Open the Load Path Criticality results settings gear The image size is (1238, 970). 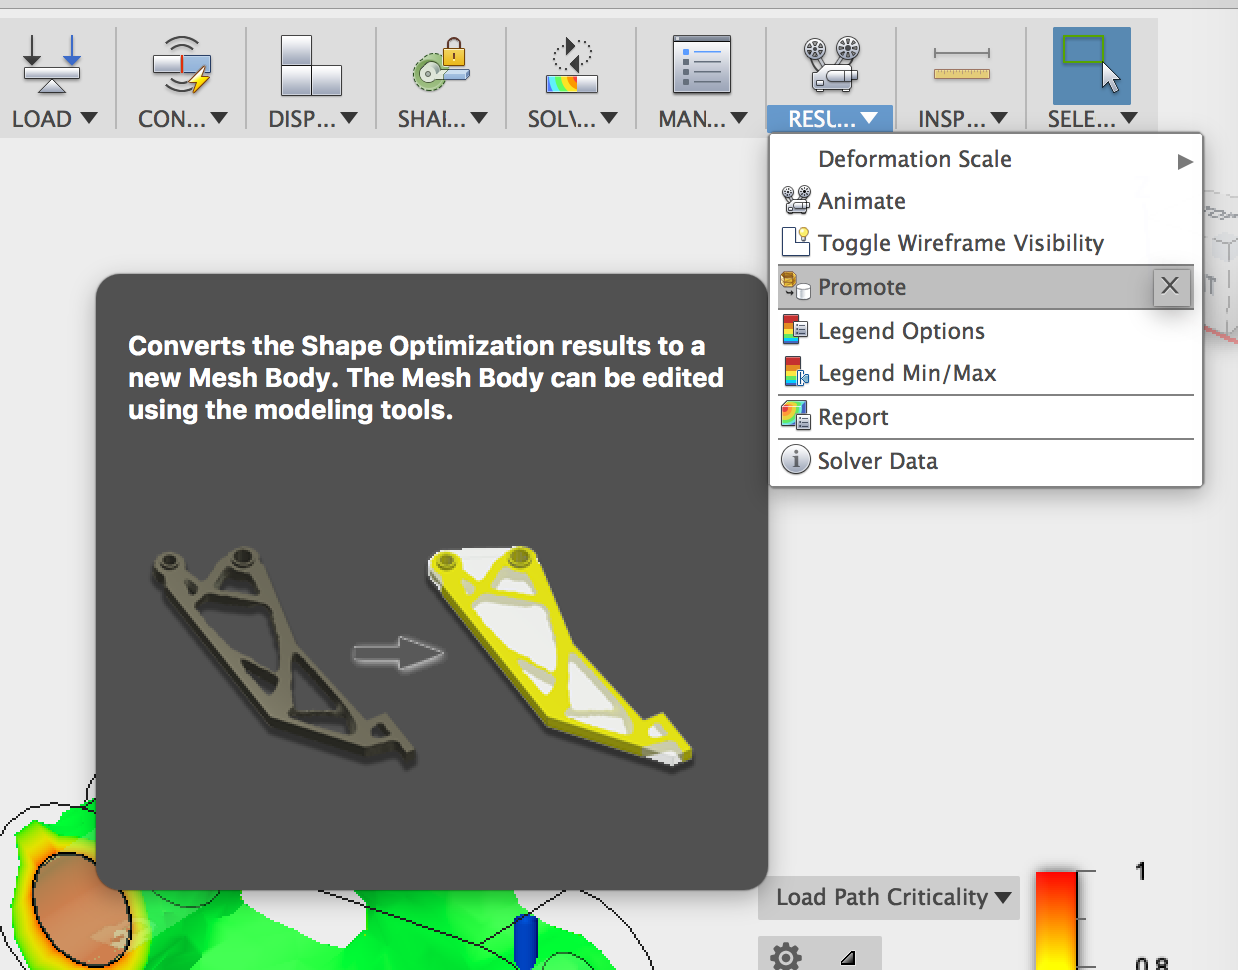pyautogui.click(x=786, y=956)
